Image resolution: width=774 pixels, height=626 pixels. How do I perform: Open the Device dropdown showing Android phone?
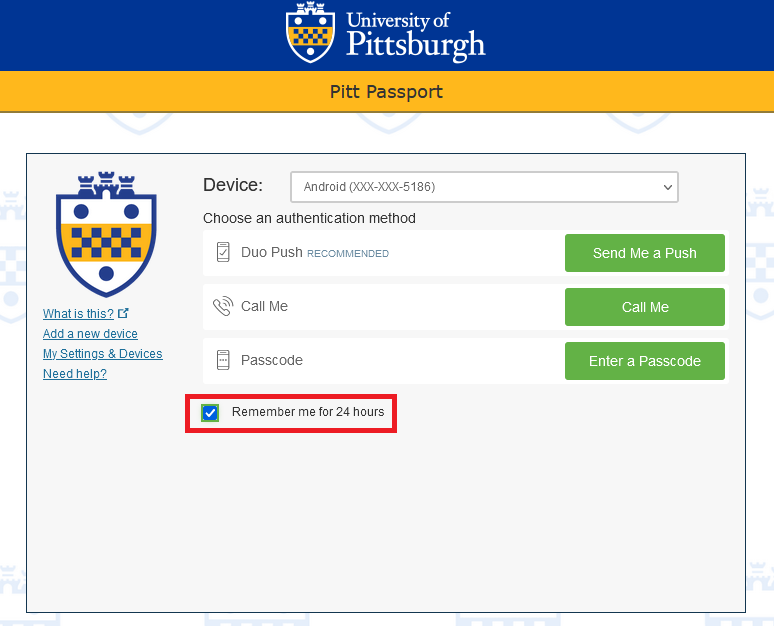(484, 187)
